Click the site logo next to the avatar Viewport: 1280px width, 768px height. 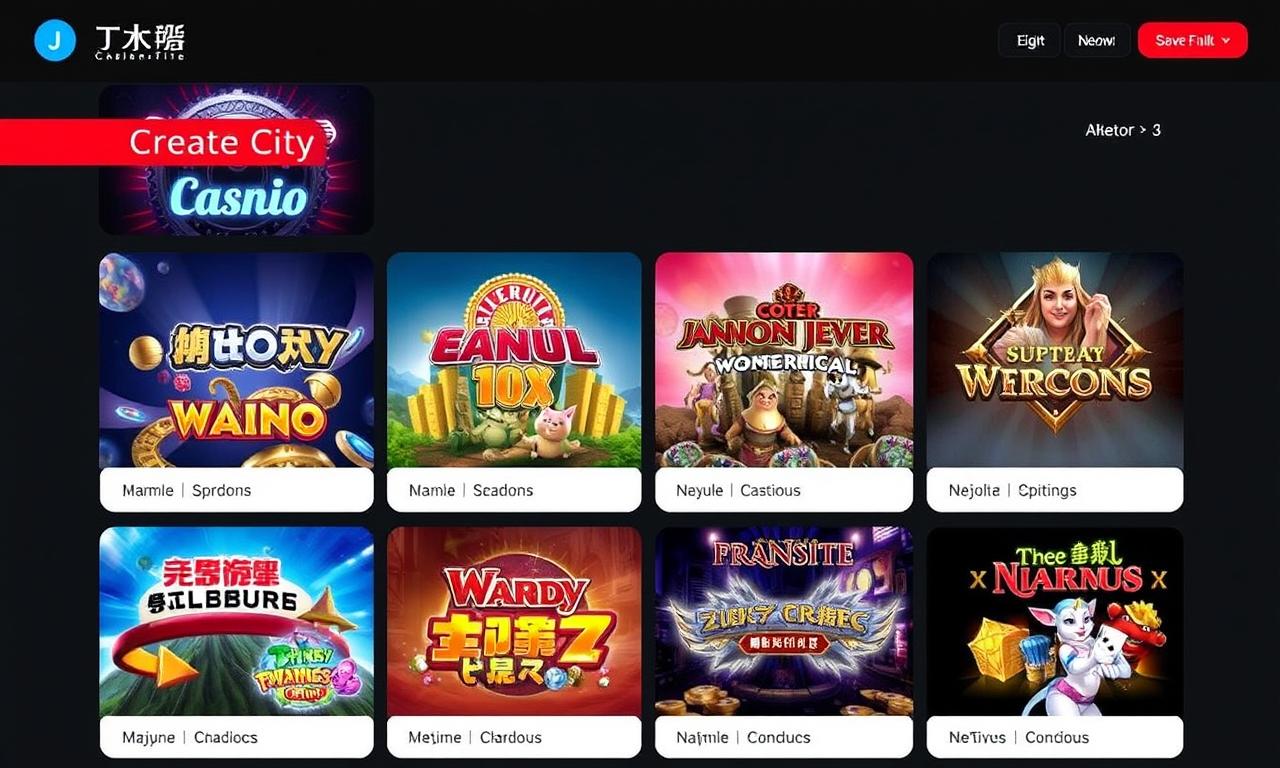click(x=140, y=42)
